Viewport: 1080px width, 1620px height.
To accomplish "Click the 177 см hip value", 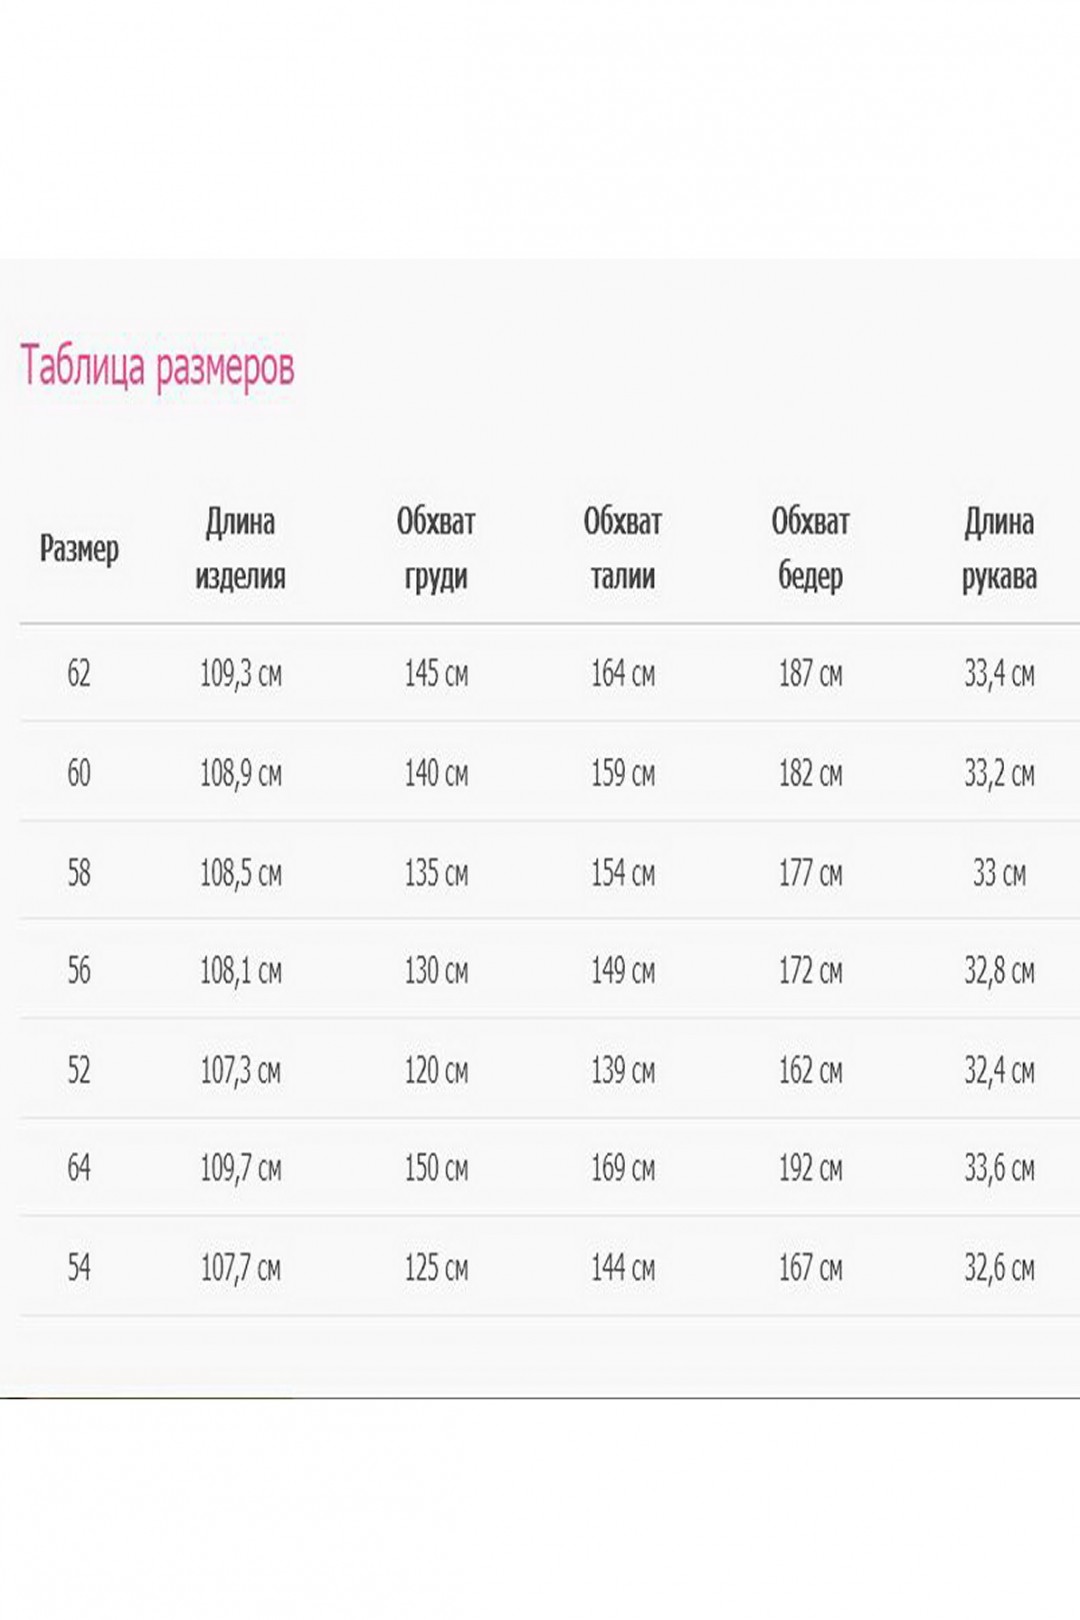I will click(x=810, y=872).
